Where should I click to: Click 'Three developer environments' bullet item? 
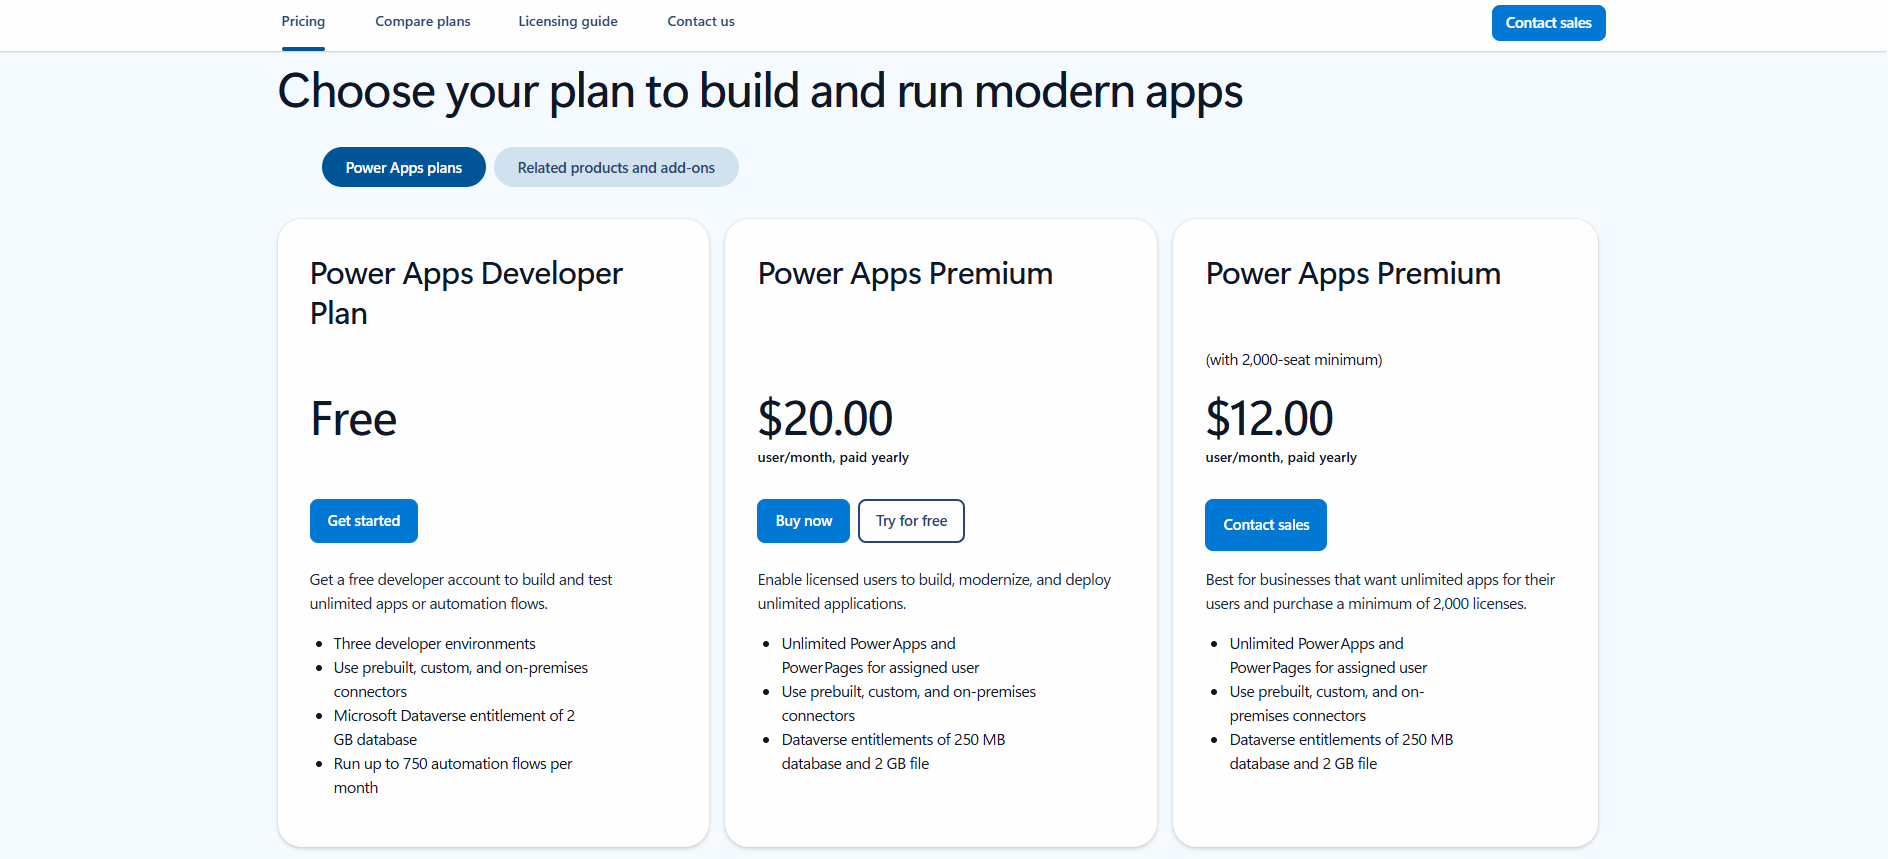point(434,644)
